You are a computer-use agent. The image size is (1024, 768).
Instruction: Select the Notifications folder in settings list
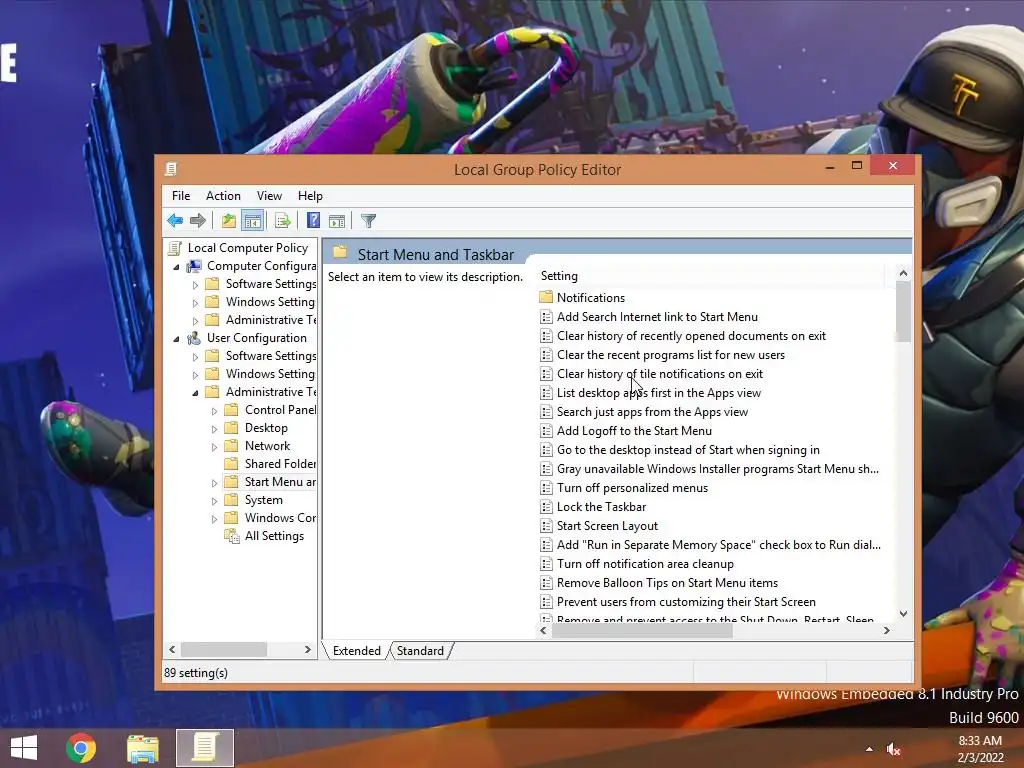coord(590,298)
